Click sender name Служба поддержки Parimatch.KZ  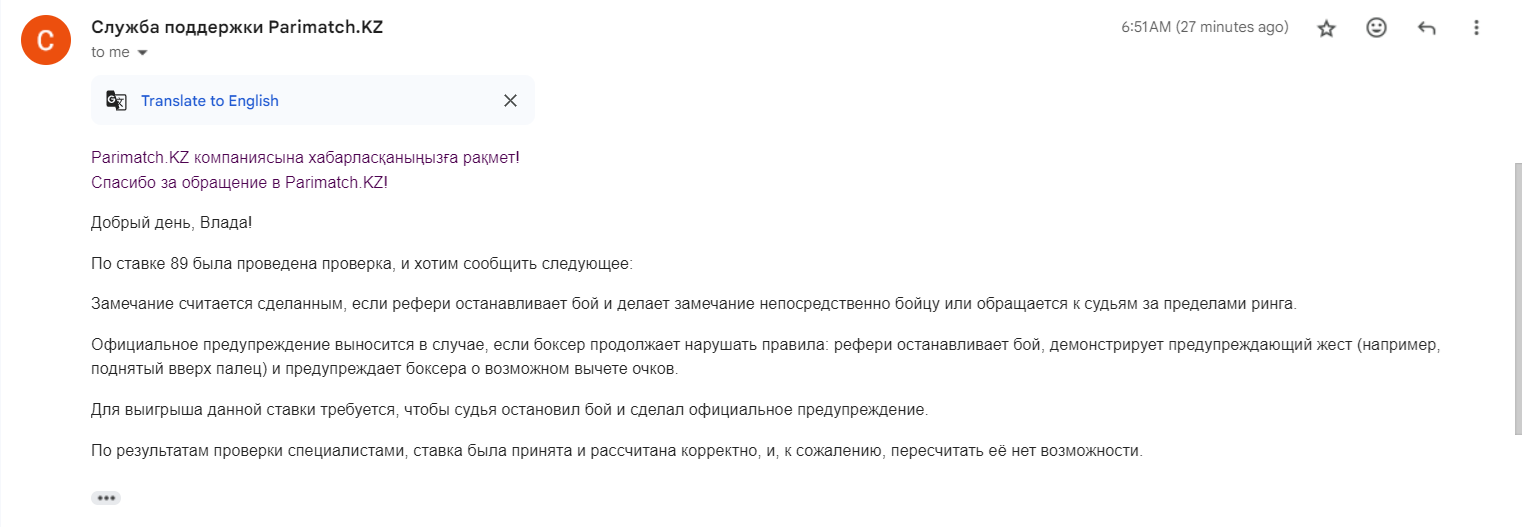[x=237, y=27]
